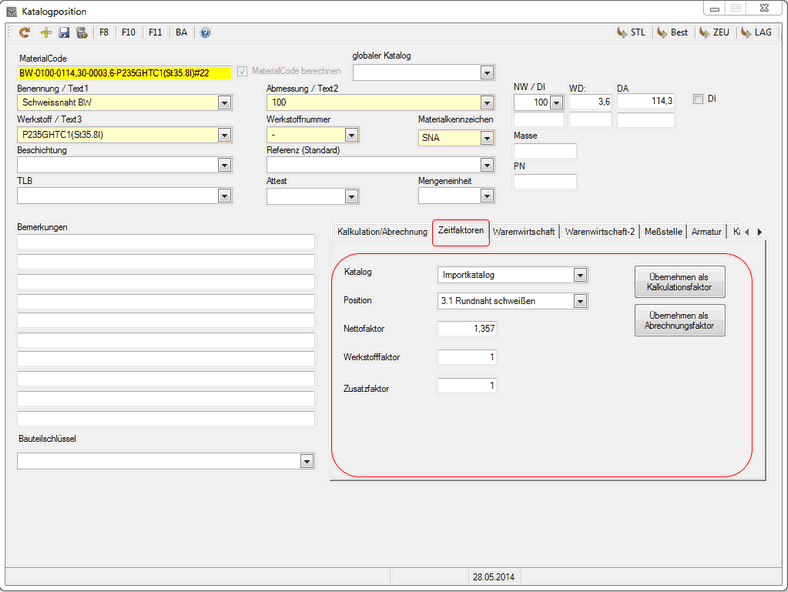
Task: Click Übernehmen als Kalkulationsfaktor button
Action: point(680,282)
